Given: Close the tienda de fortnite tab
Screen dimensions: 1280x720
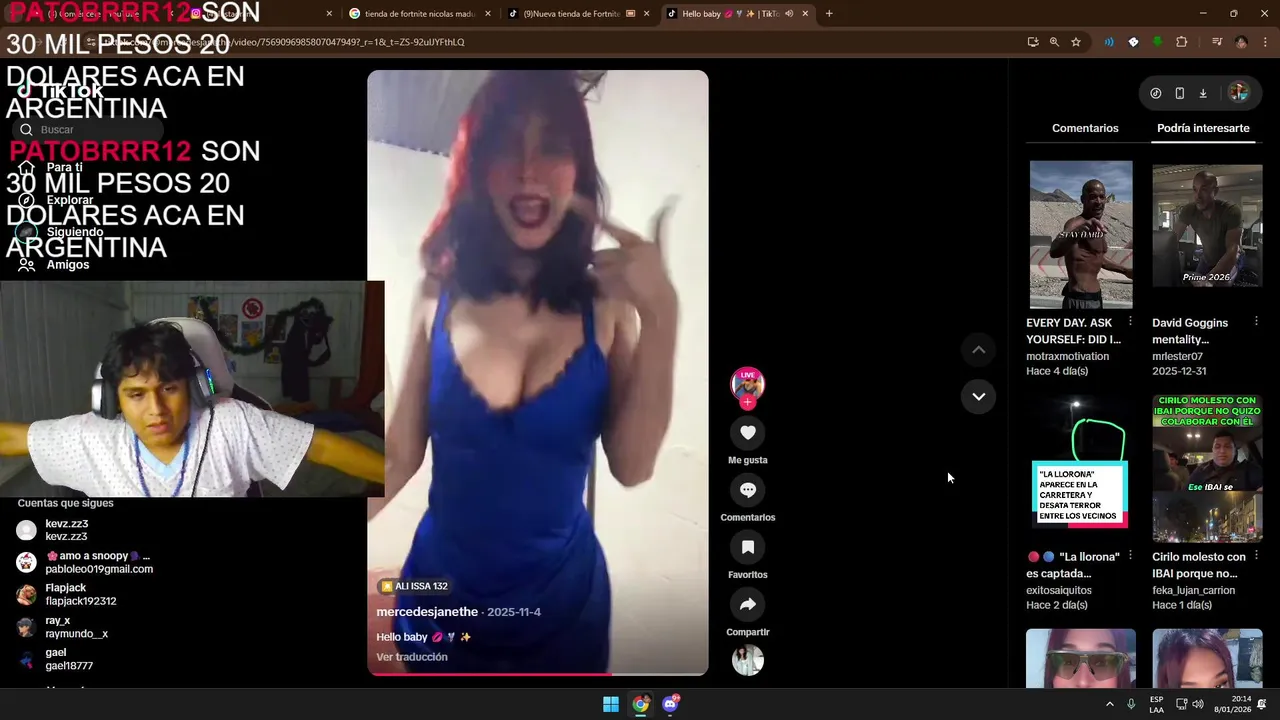Looking at the screenshot, I should coord(488,14).
